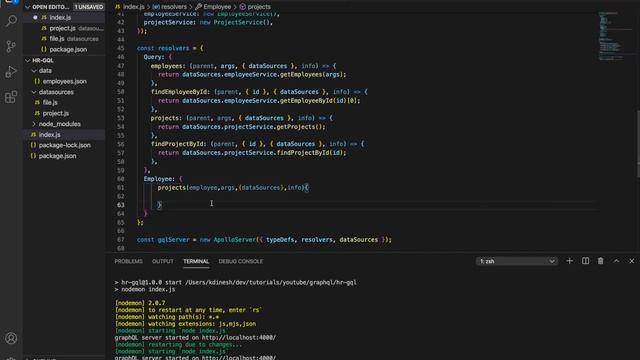640x360 pixels.
Task: Kill terminal with trash icon
Action: 600,261
